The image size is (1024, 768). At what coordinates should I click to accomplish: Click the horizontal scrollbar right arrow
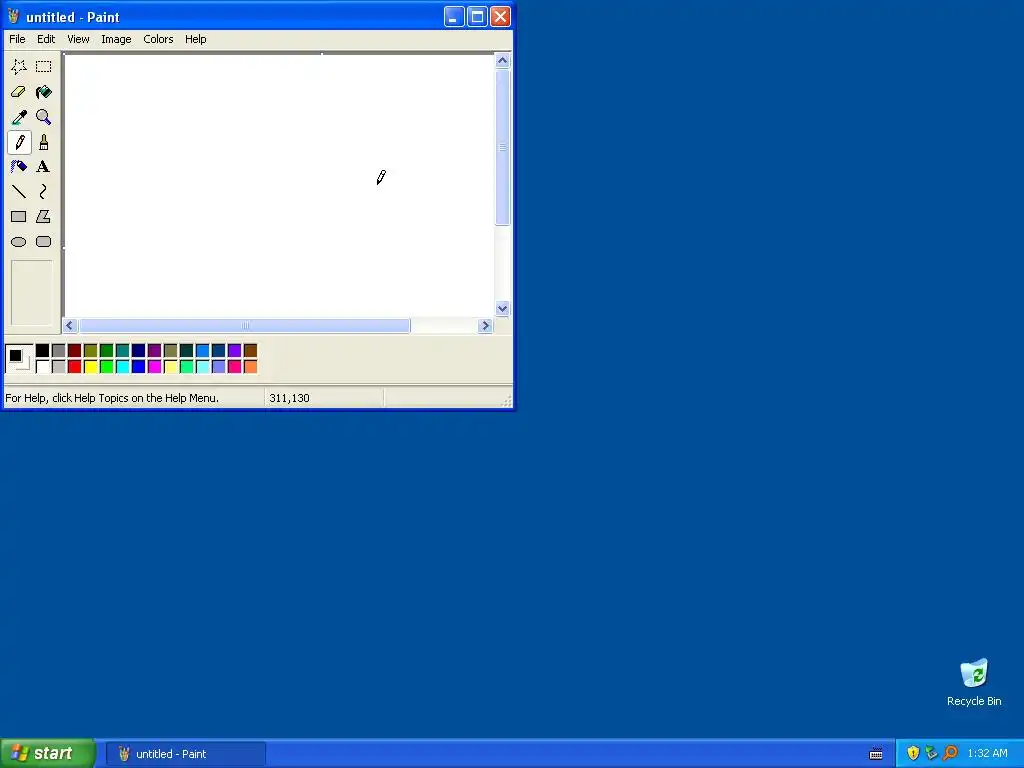[485, 325]
